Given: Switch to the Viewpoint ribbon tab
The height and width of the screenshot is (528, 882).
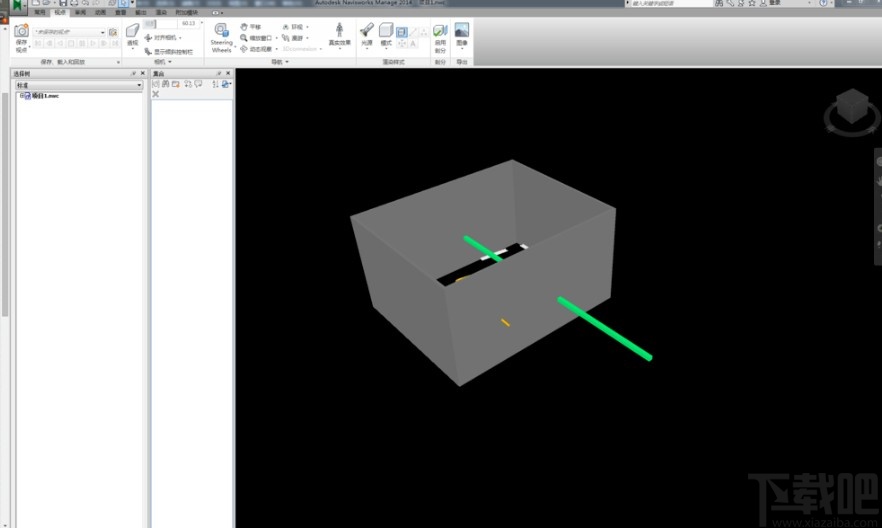Looking at the screenshot, I should point(60,13).
